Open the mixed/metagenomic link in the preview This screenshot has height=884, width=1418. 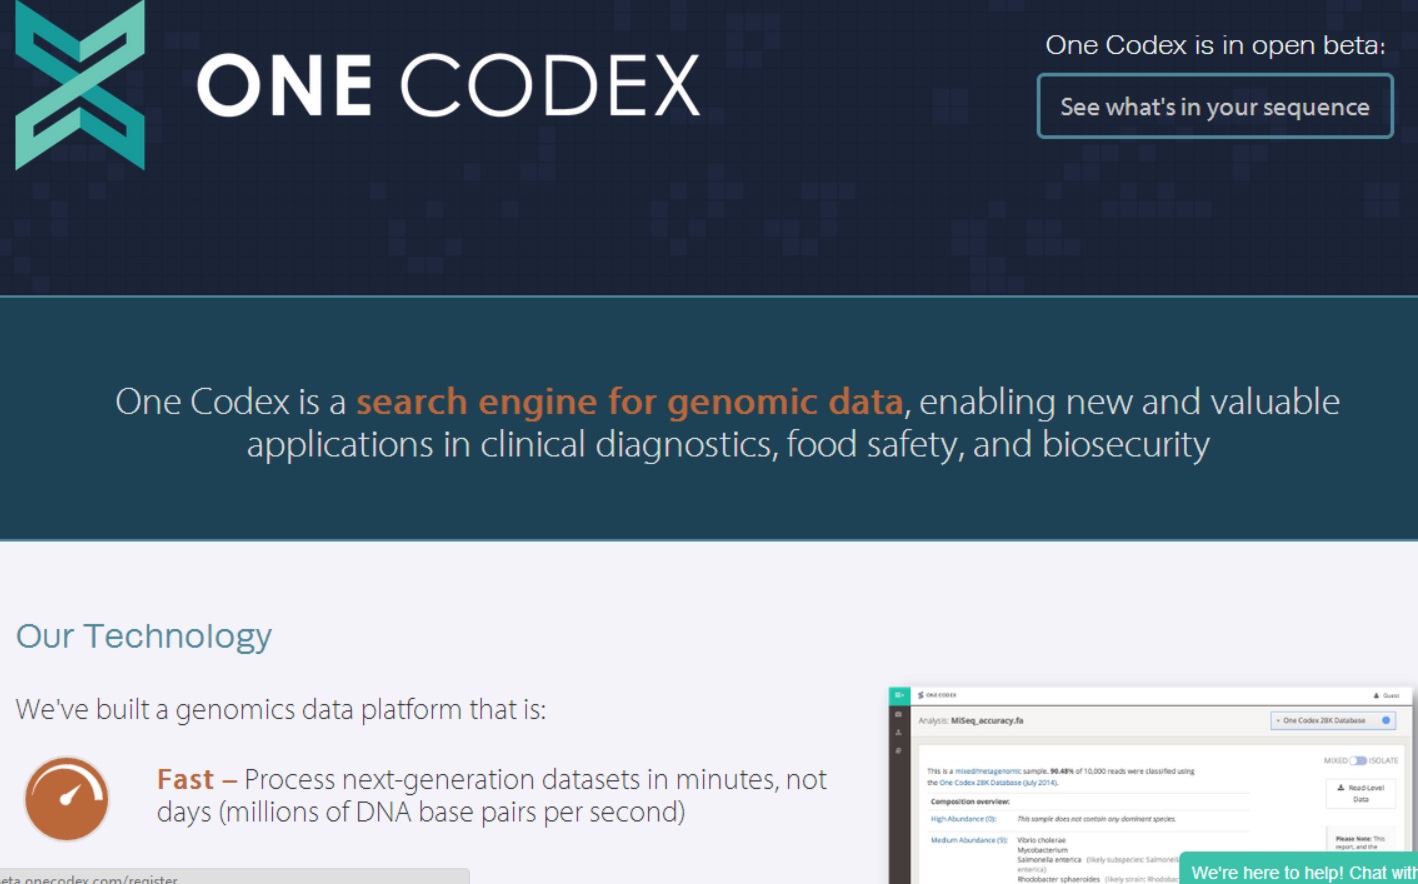click(987, 771)
